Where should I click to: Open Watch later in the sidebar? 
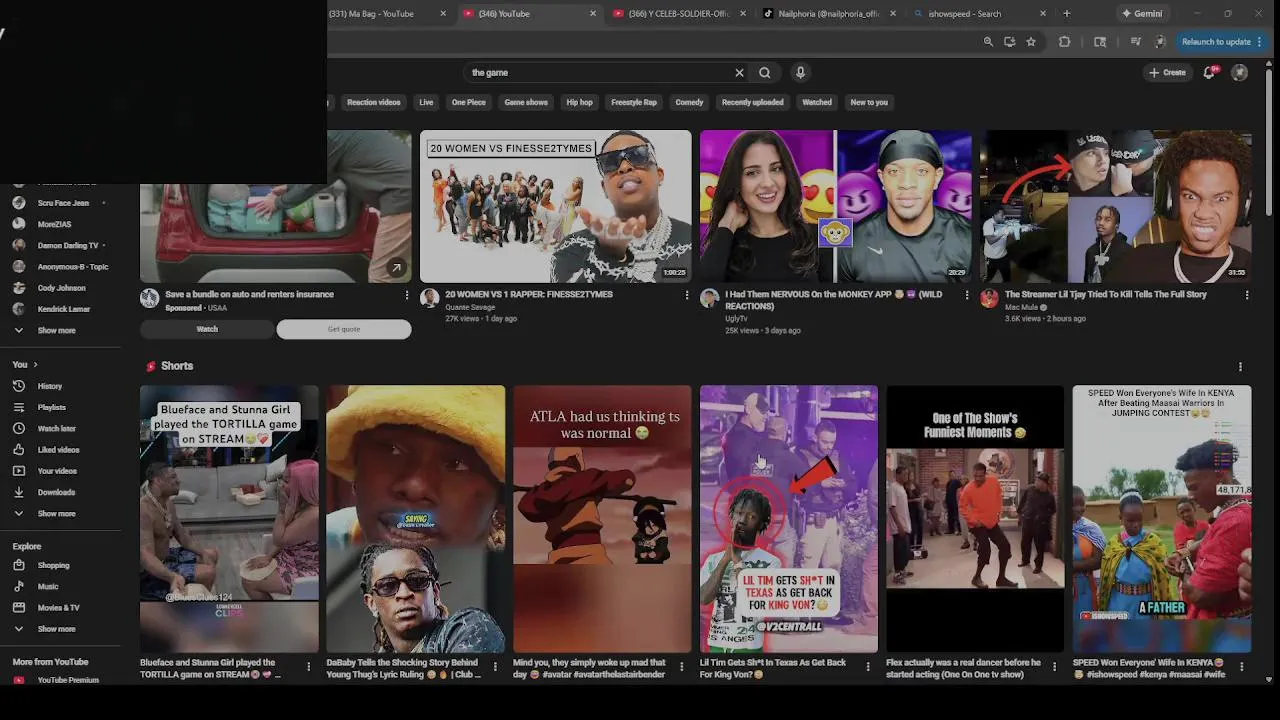click(56, 428)
